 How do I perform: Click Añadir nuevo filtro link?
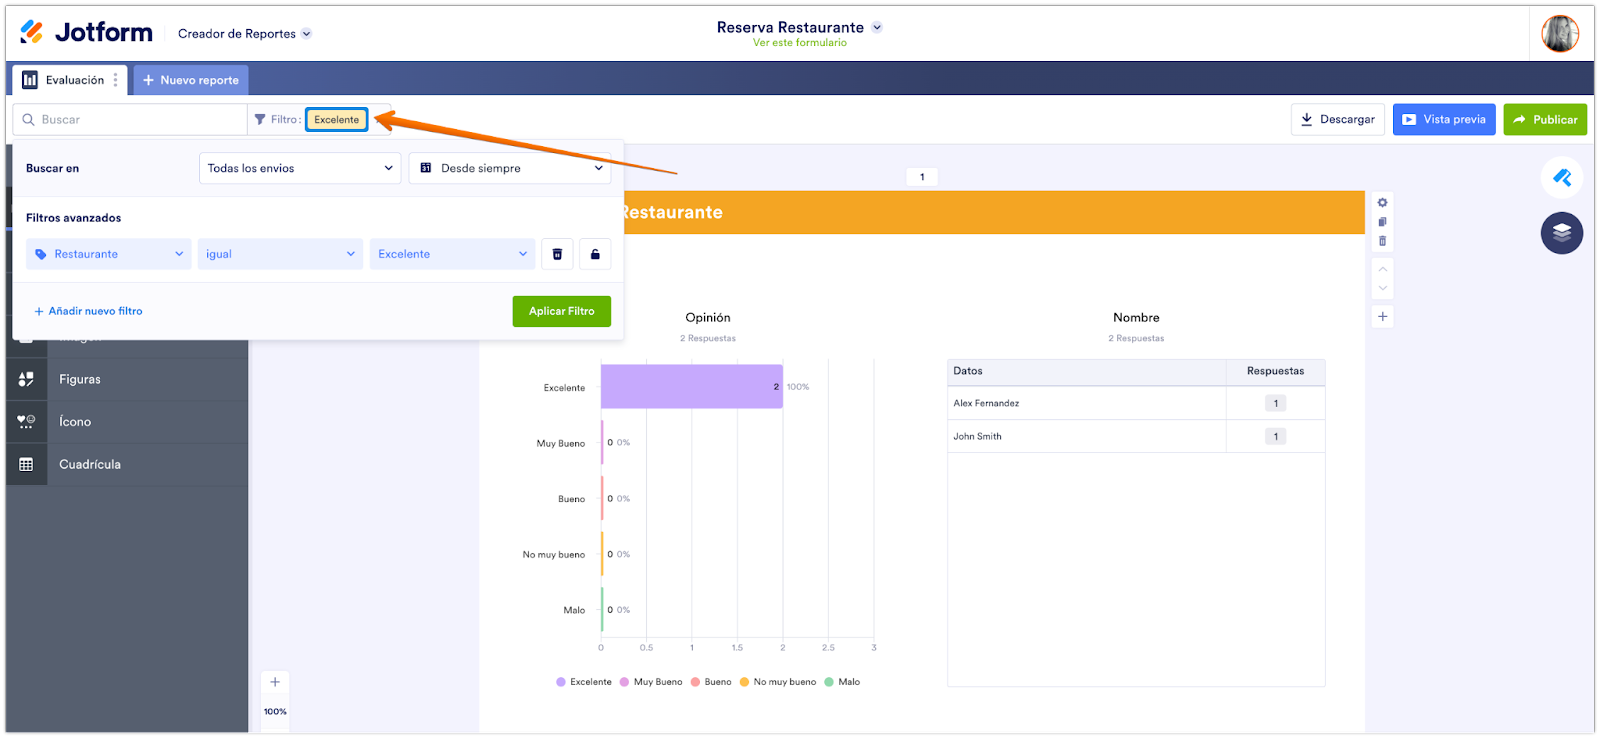click(x=89, y=311)
